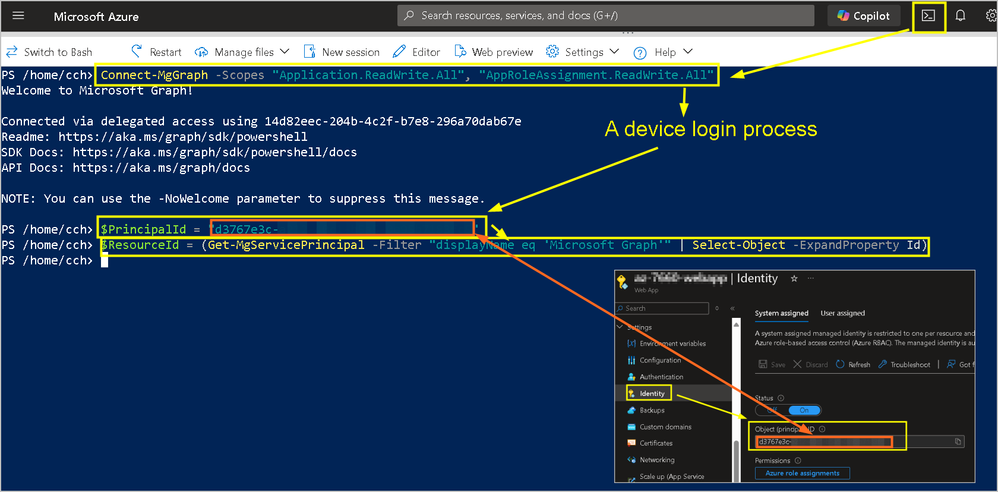Image resolution: width=998 pixels, height=492 pixels.
Task: Click the Cloud Shell terminal prompt cursor
Action: 104,260
